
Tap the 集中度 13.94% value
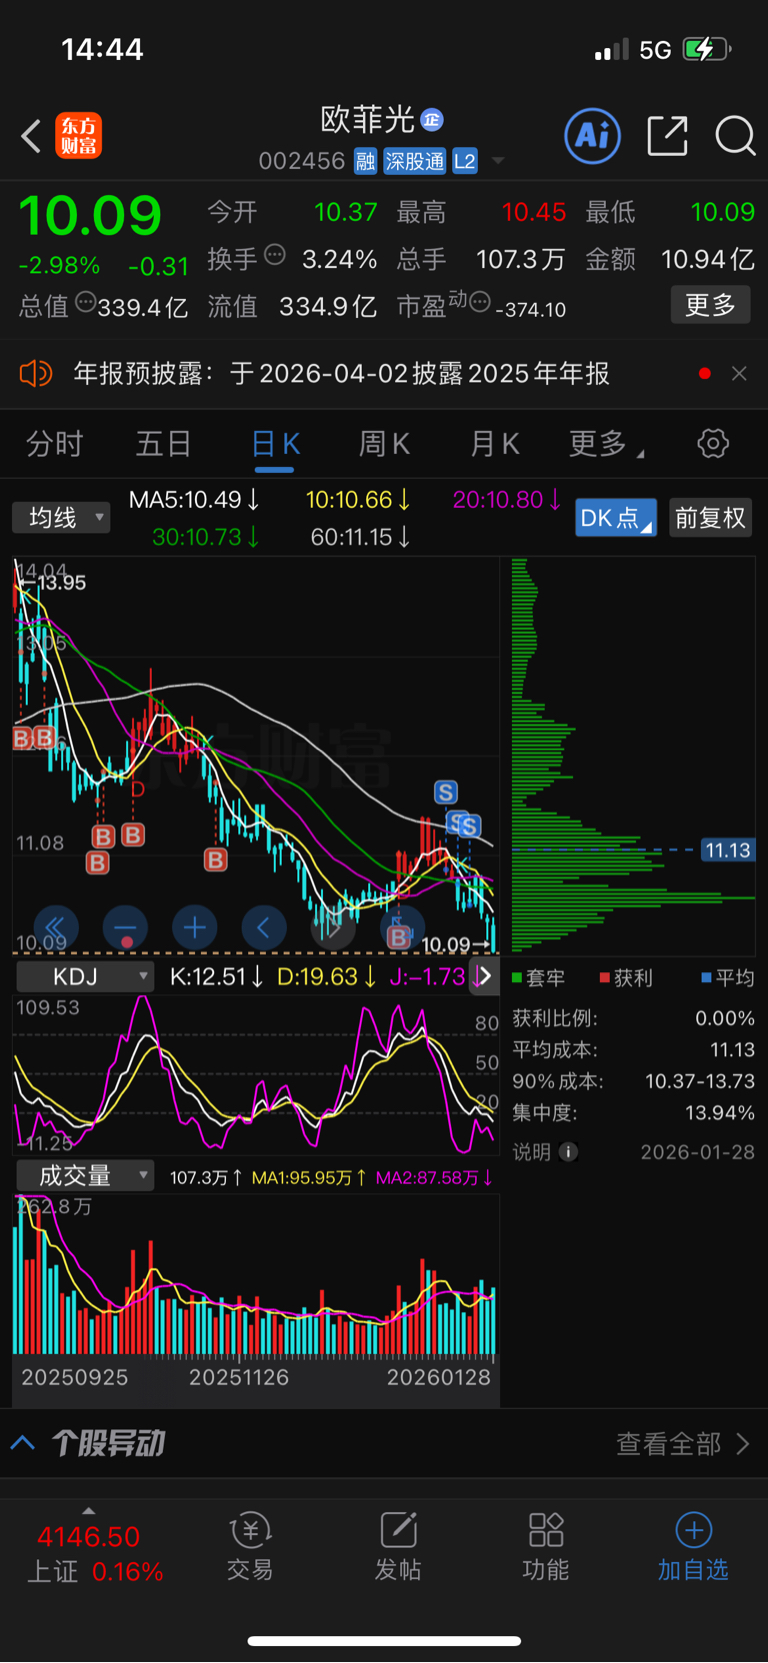[720, 1113]
